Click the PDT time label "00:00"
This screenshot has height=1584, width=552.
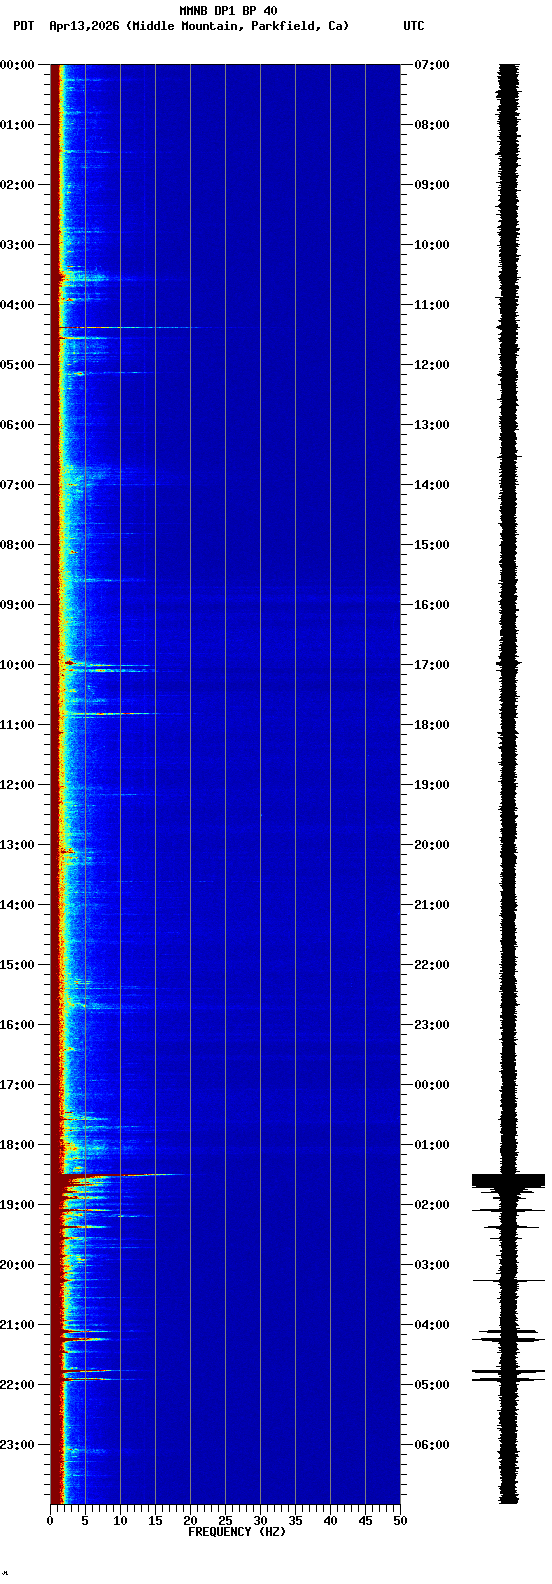17,65
